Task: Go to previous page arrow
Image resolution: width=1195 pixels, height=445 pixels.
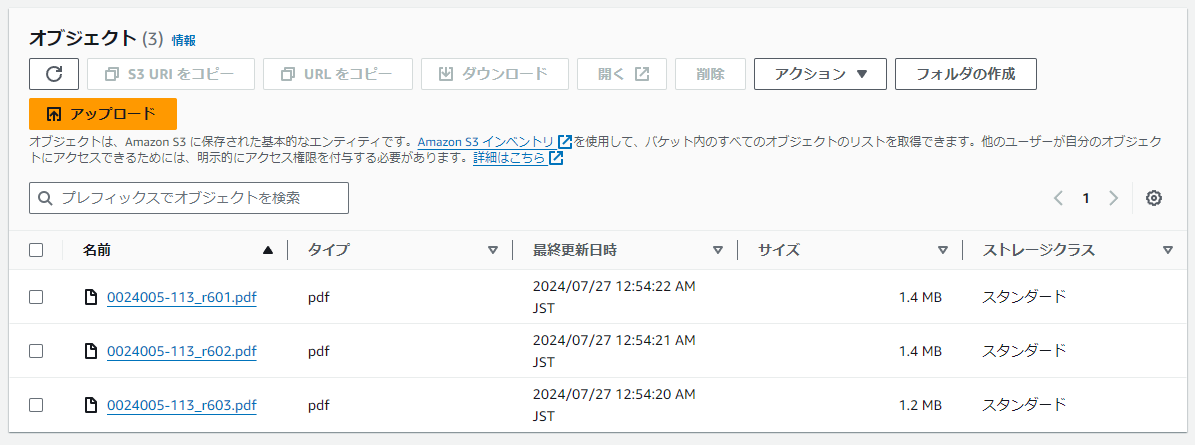Action: tap(1058, 198)
